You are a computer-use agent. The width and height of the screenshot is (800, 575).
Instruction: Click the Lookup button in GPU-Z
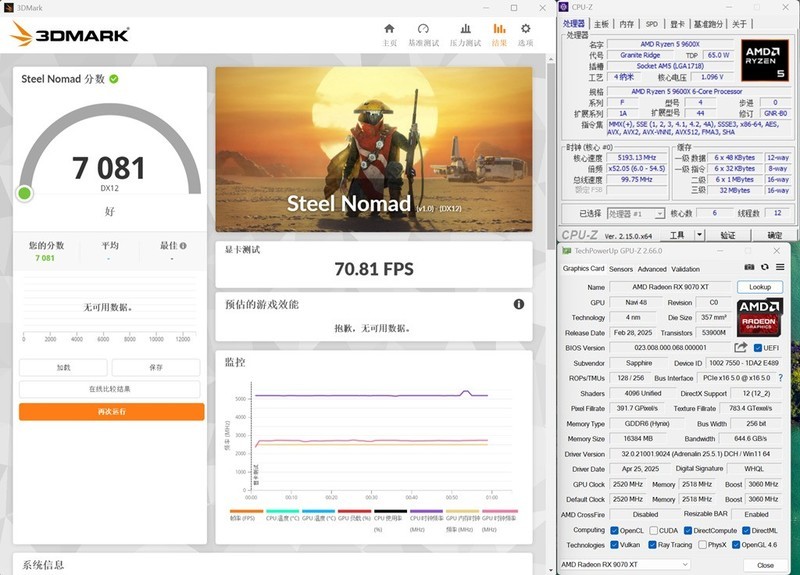[x=760, y=287]
